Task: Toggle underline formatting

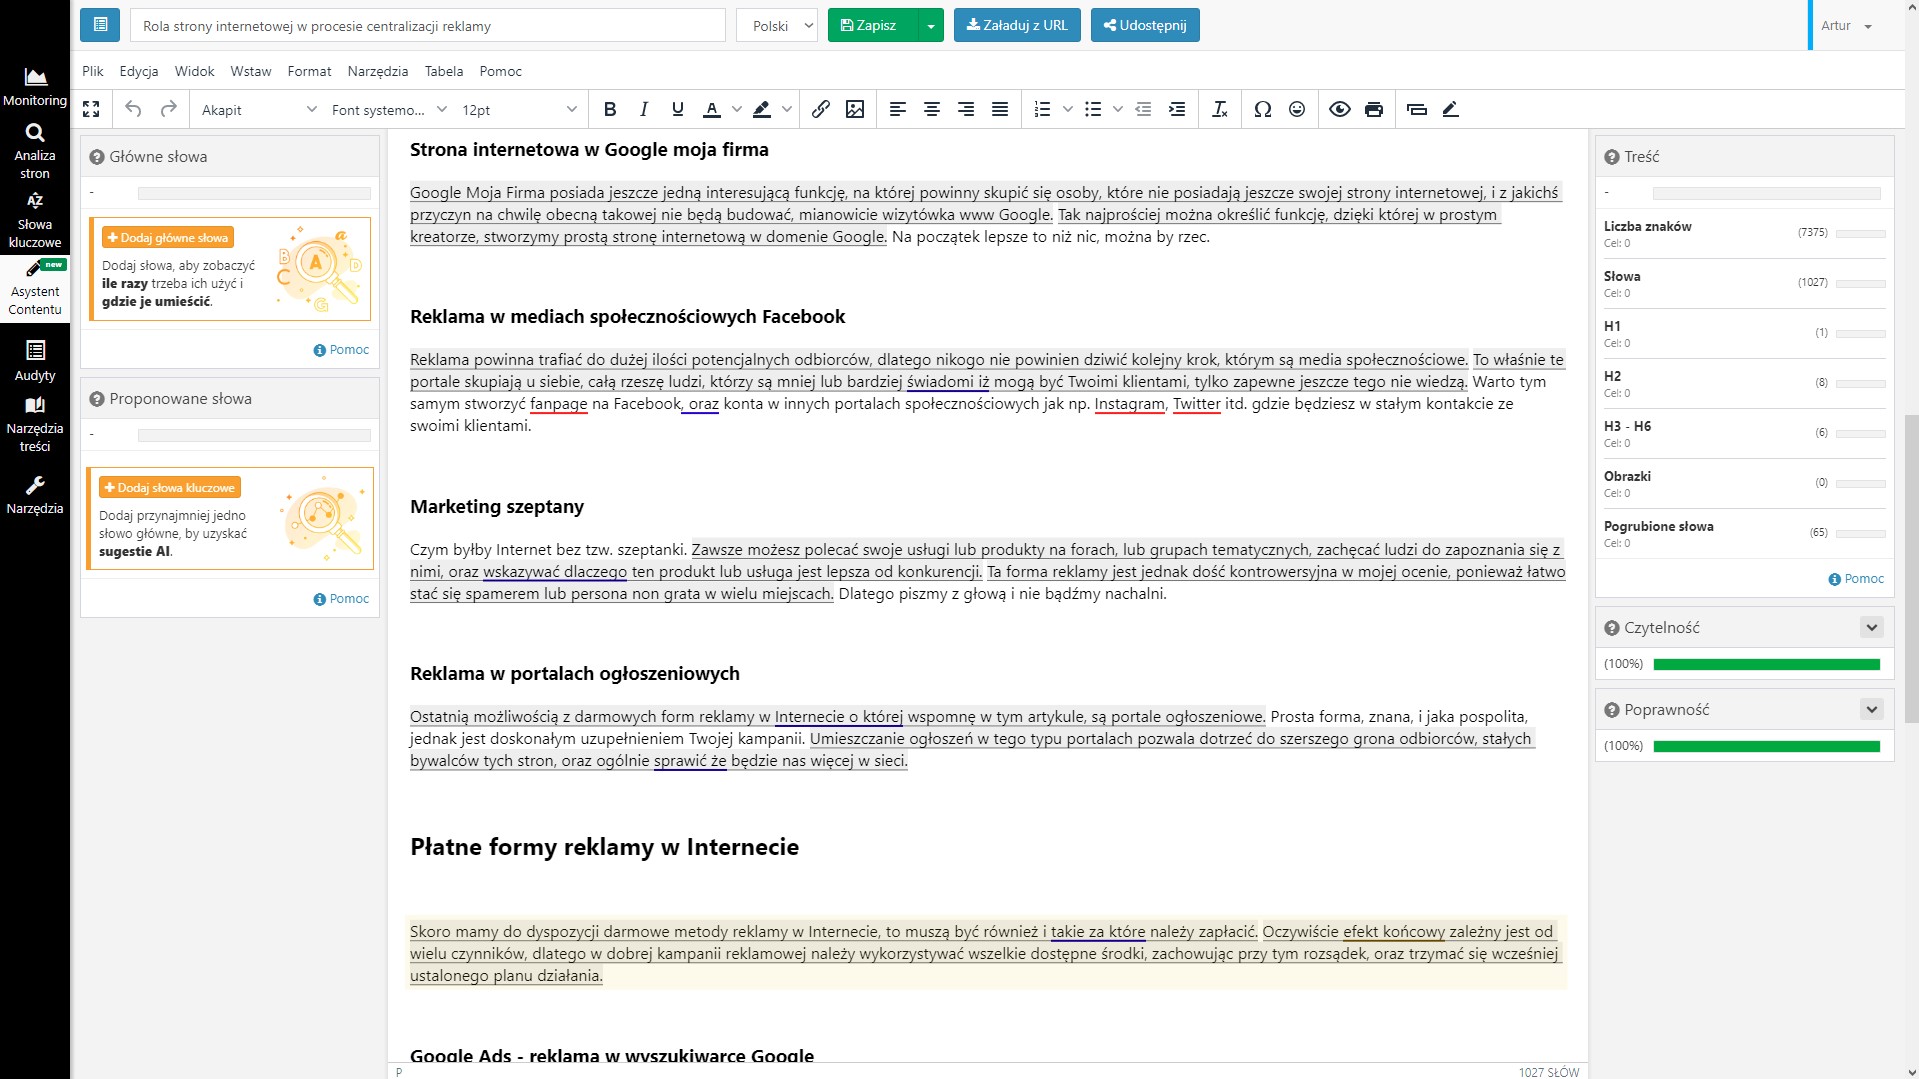Action: [678, 109]
